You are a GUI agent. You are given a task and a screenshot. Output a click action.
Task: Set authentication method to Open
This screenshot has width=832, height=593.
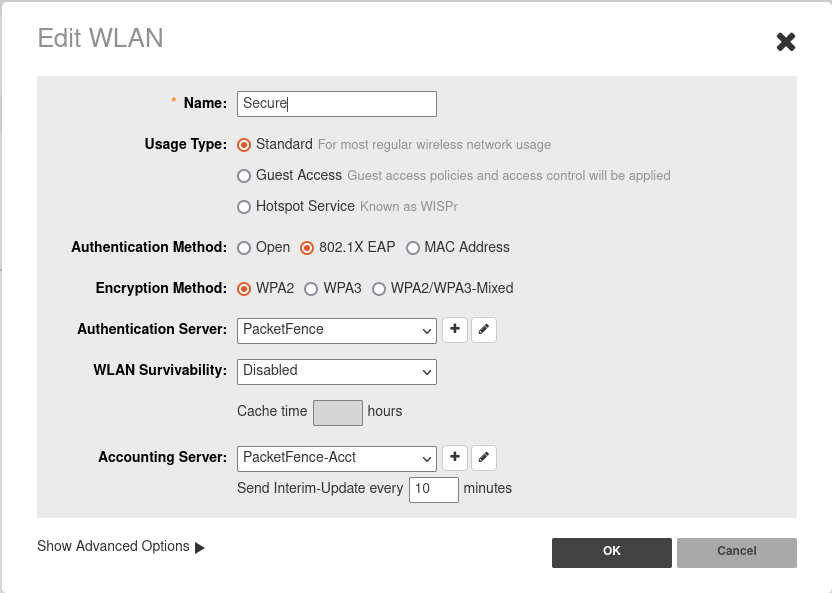pyautogui.click(x=244, y=248)
